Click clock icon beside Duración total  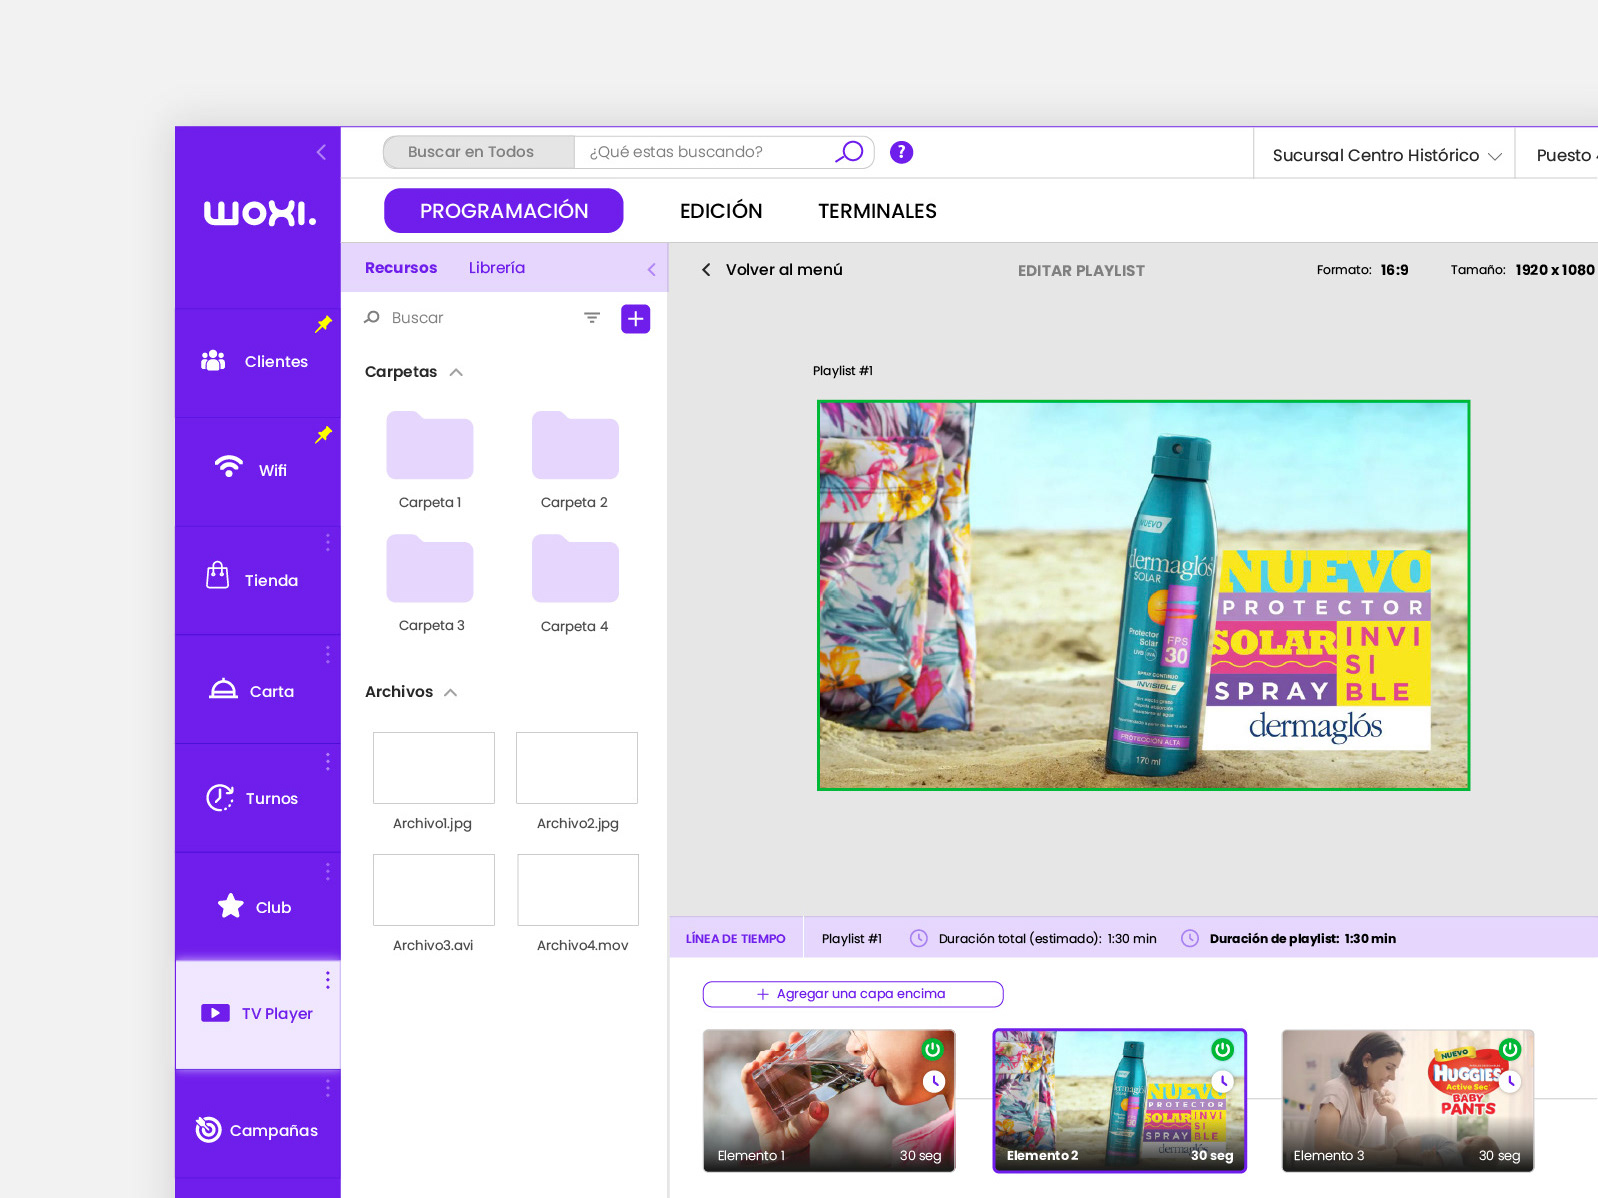click(918, 938)
